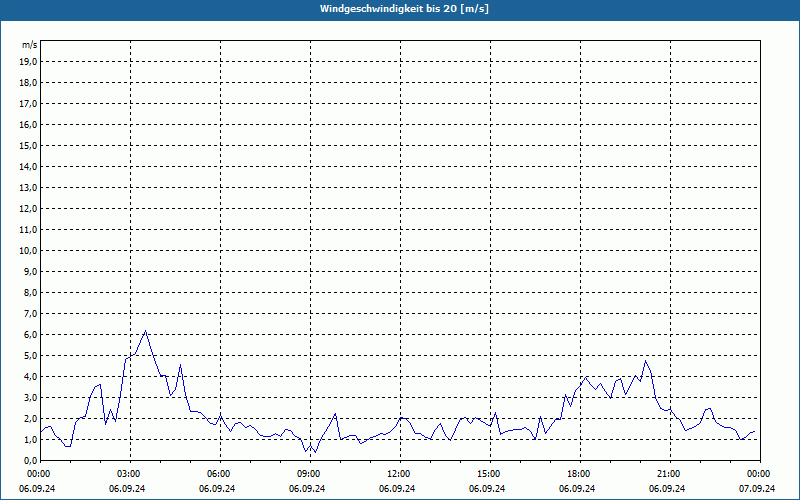Click the y-axis label 3,0
Image resolution: width=800 pixels, height=500 pixels.
coord(31,397)
